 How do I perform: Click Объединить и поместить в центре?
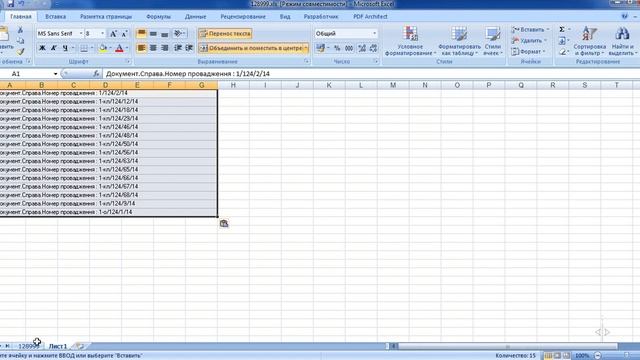tap(251, 48)
